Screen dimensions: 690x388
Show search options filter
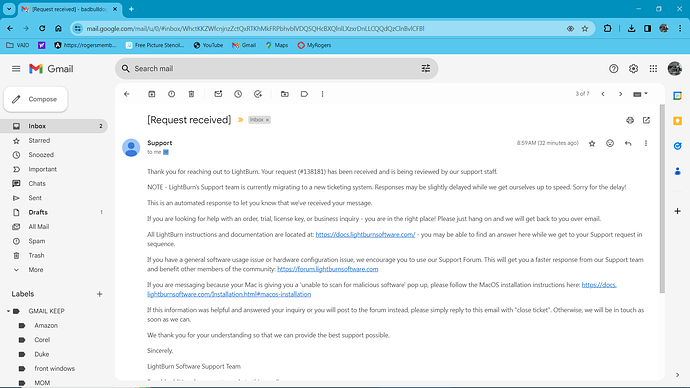[x=426, y=69]
